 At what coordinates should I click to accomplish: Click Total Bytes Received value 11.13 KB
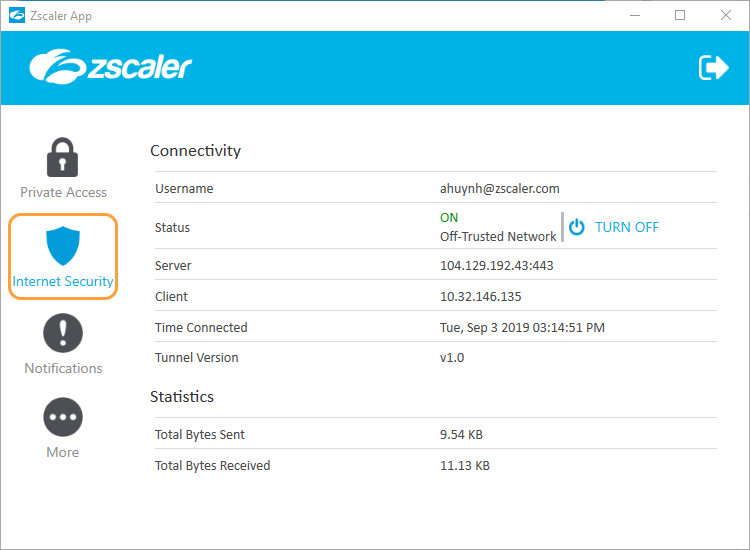coord(464,466)
